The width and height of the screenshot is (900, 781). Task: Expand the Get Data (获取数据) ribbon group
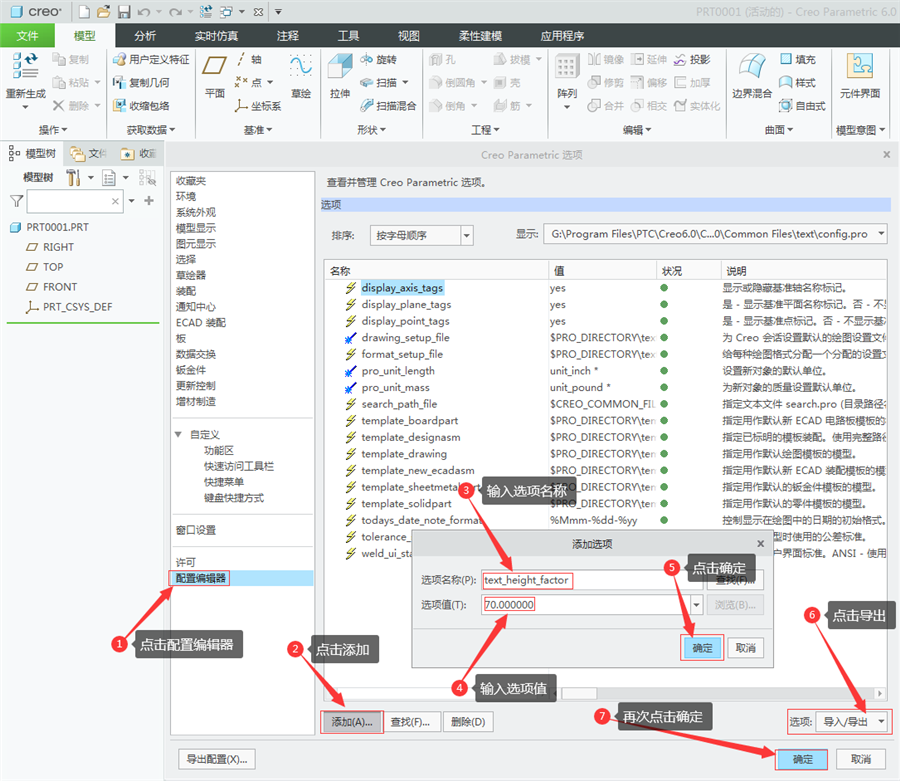point(151,130)
